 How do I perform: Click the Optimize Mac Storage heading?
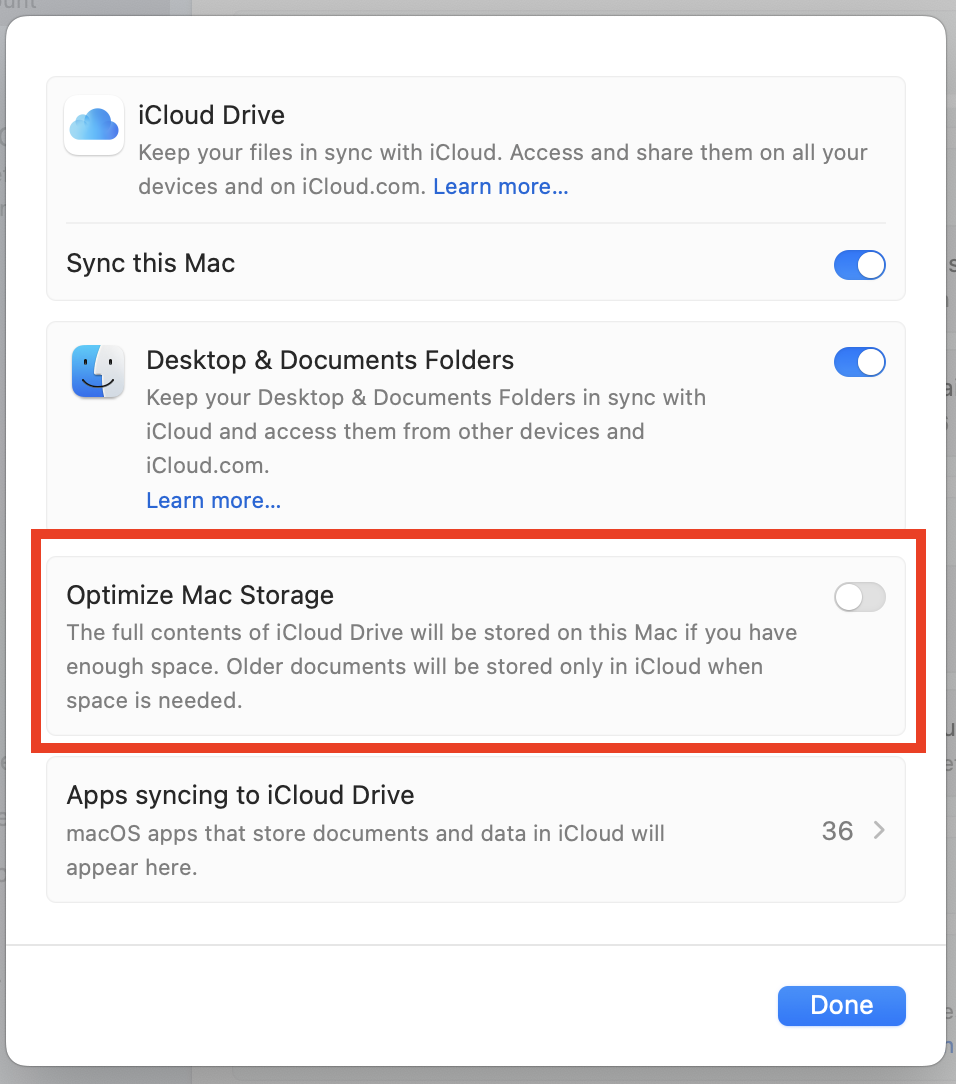[200, 595]
